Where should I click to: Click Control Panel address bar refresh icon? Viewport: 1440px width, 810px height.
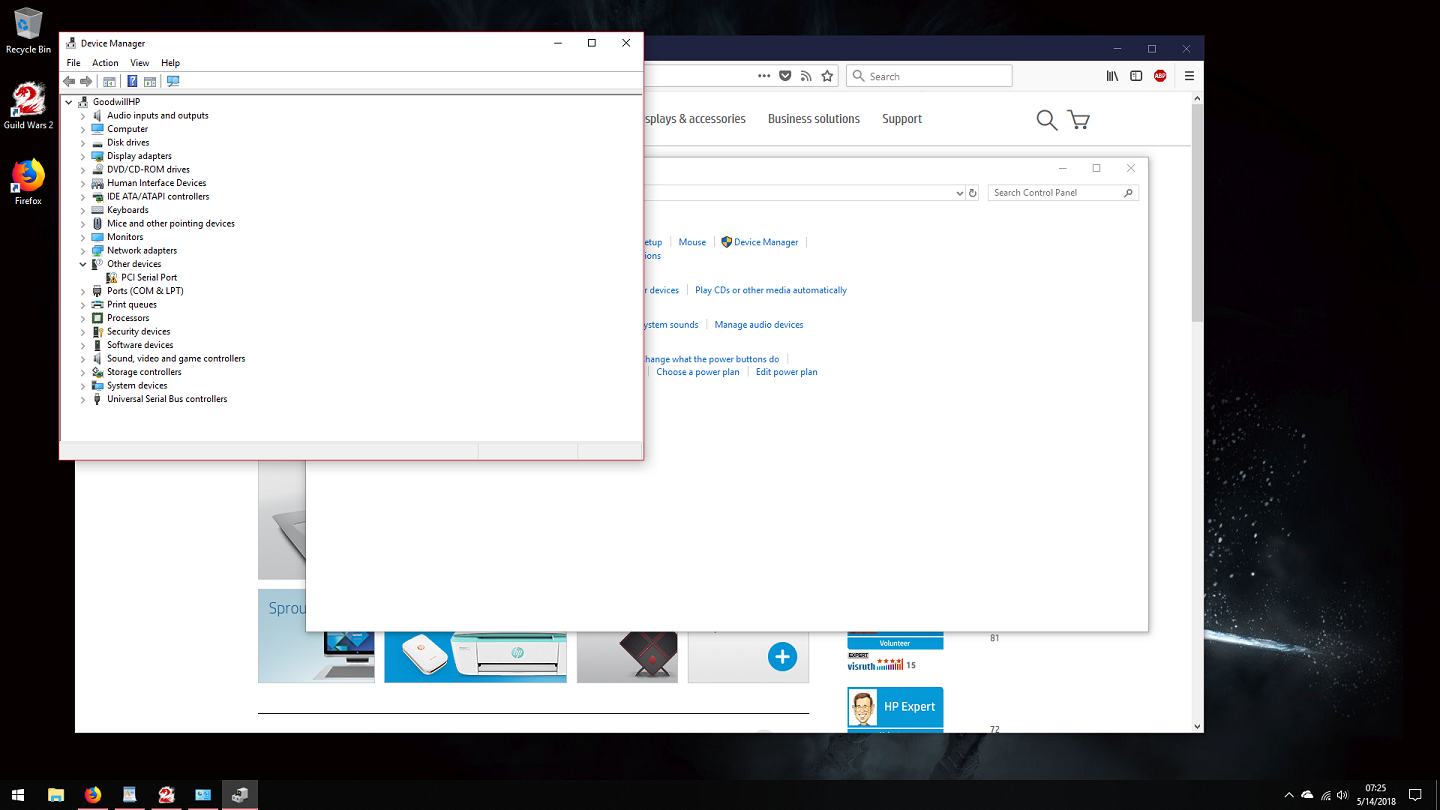pyautogui.click(x=973, y=193)
